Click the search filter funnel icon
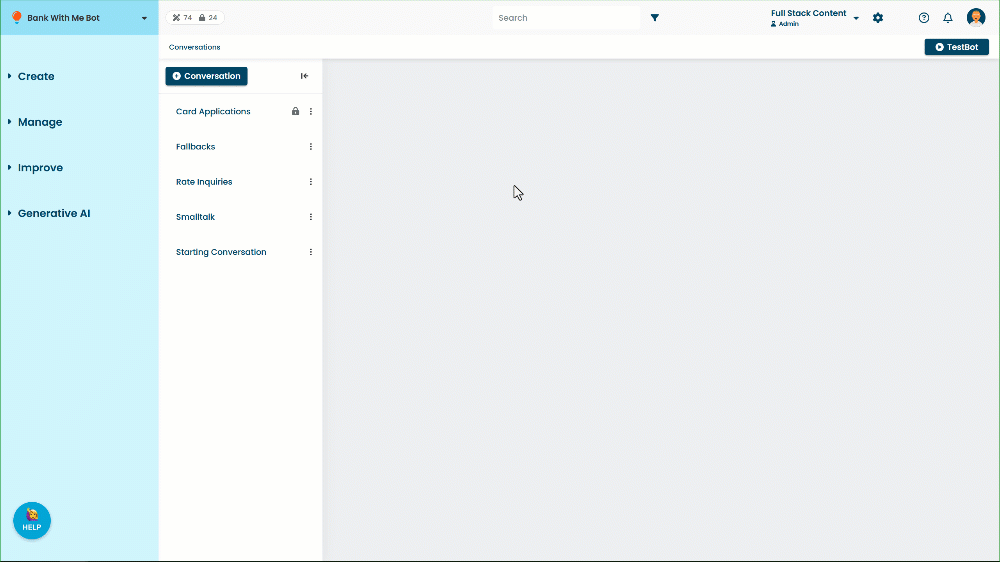The height and width of the screenshot is (562, 1000). pyautogui.click(x=654, y=18)
